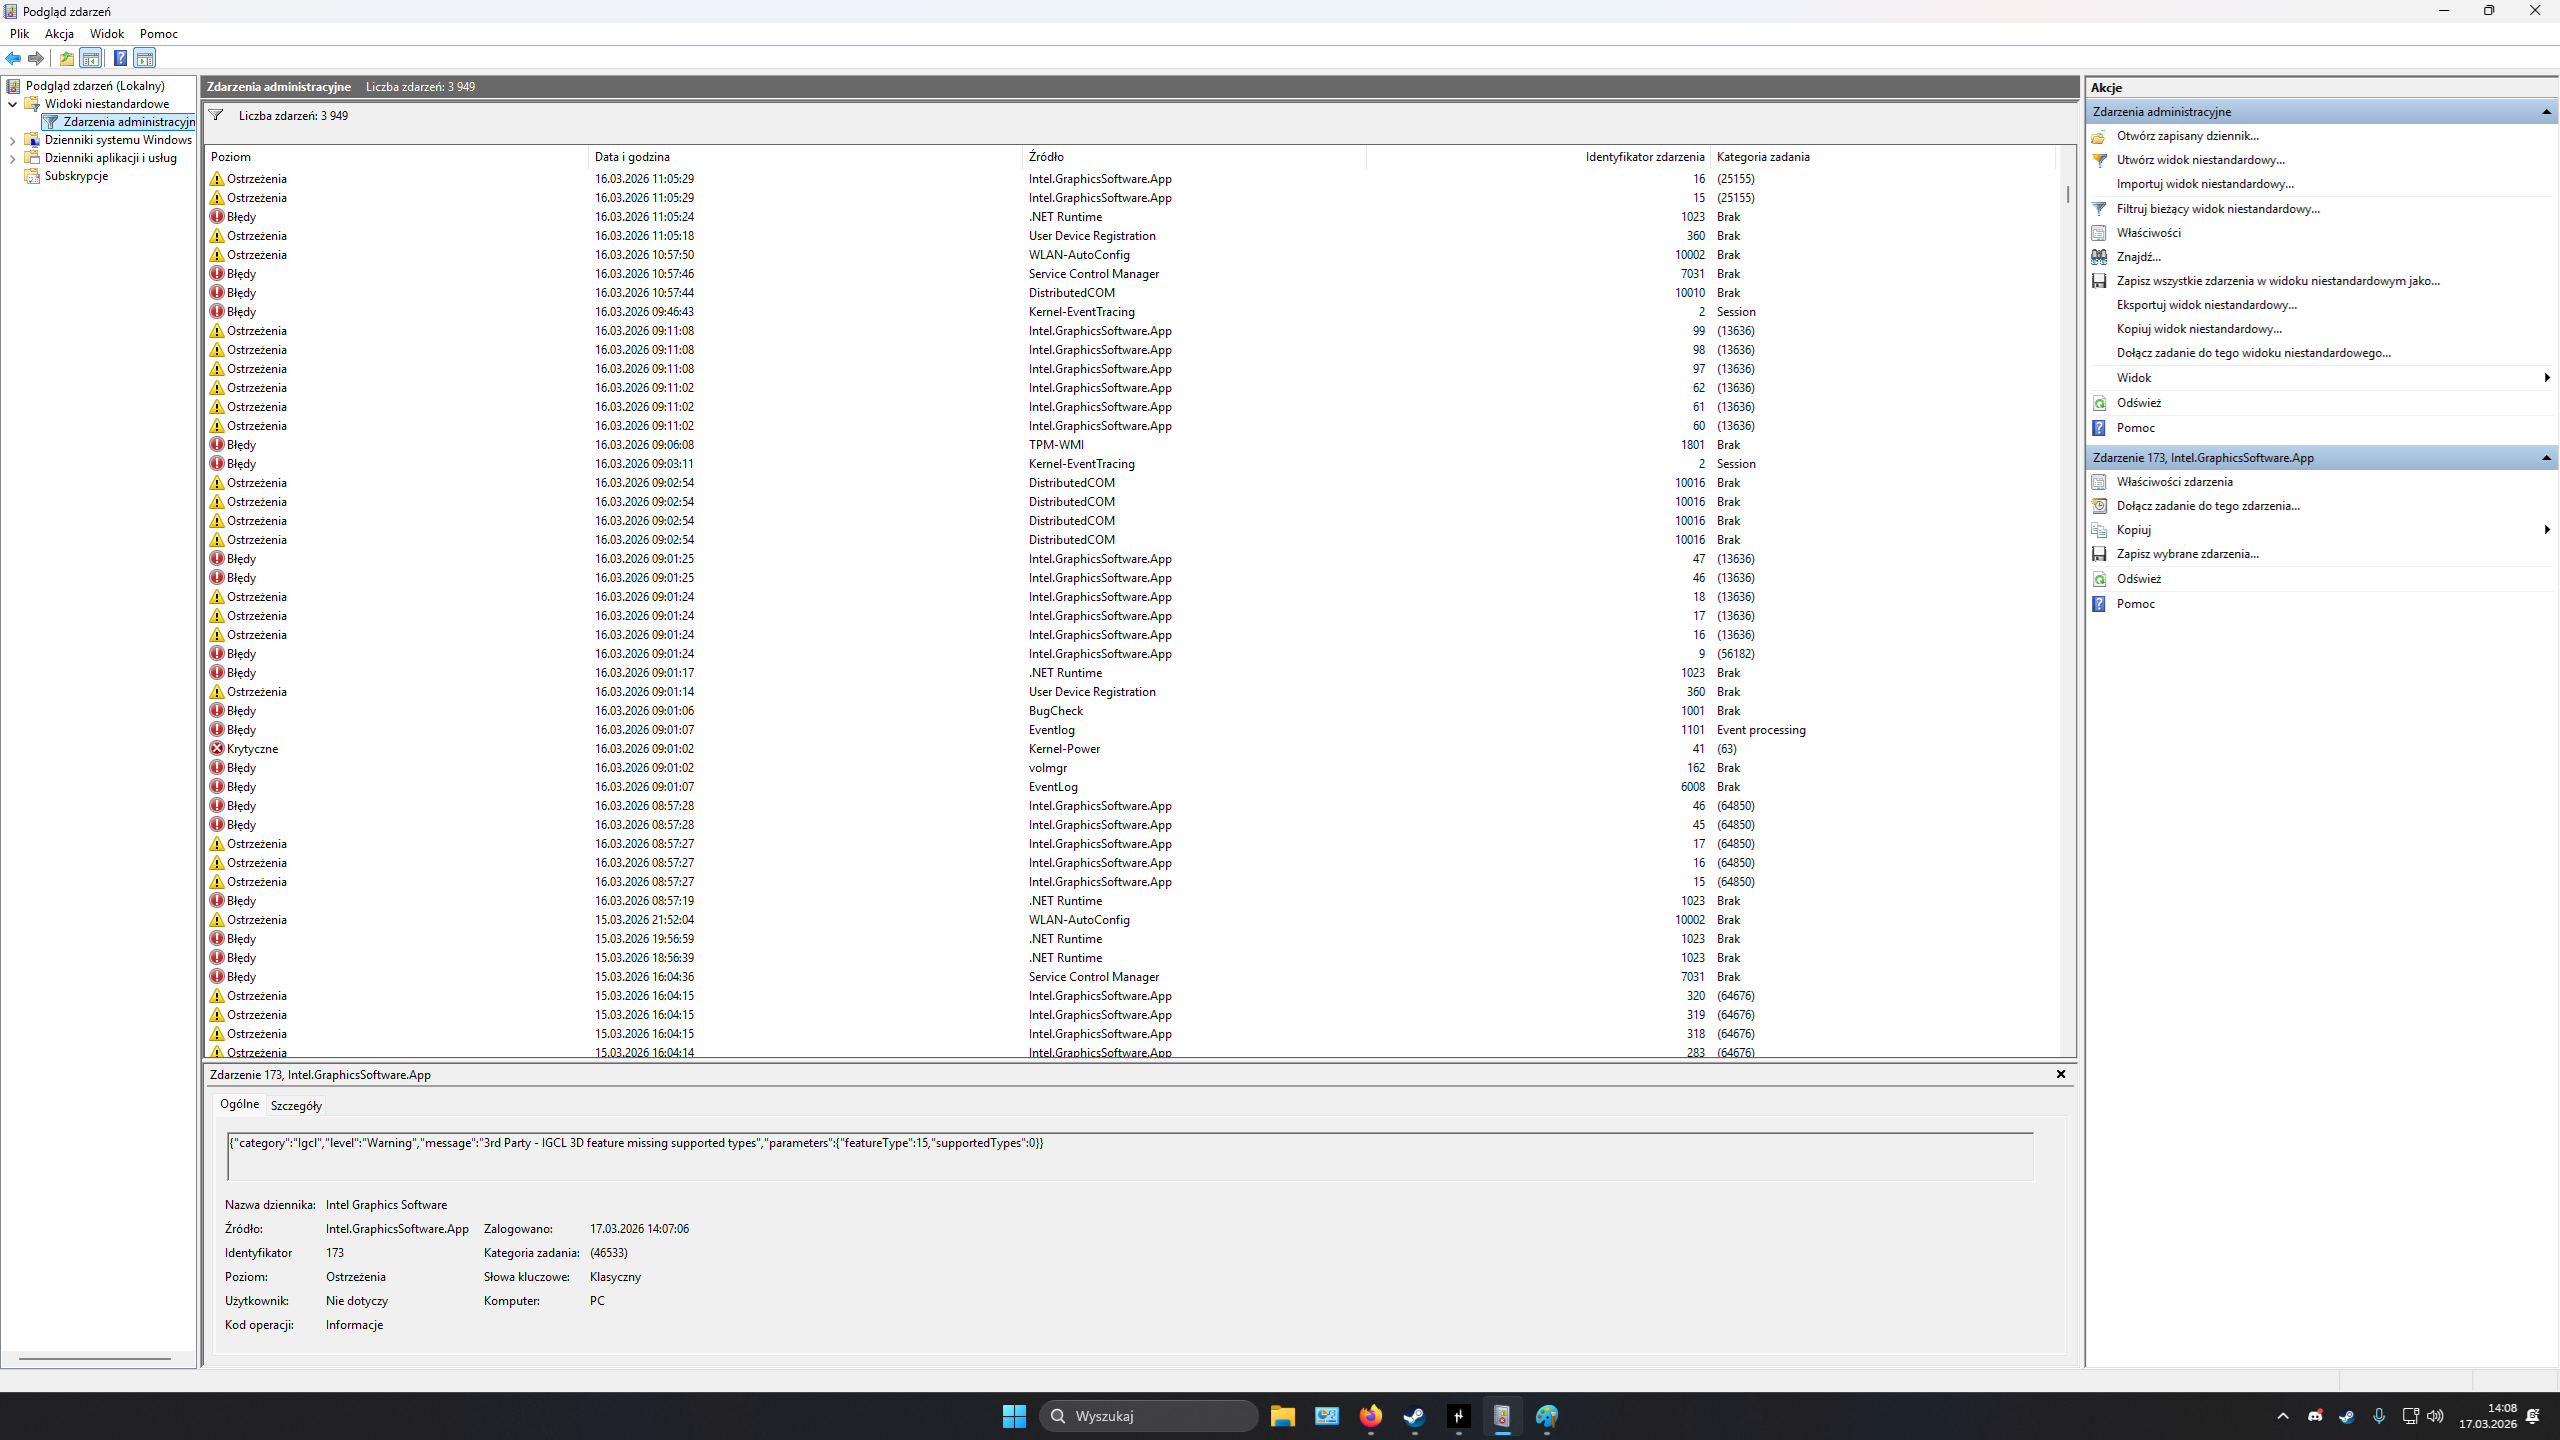Expand Dzienniki aplikacji i usług node
2560x1440 pixels.
(x=13, y=158)
